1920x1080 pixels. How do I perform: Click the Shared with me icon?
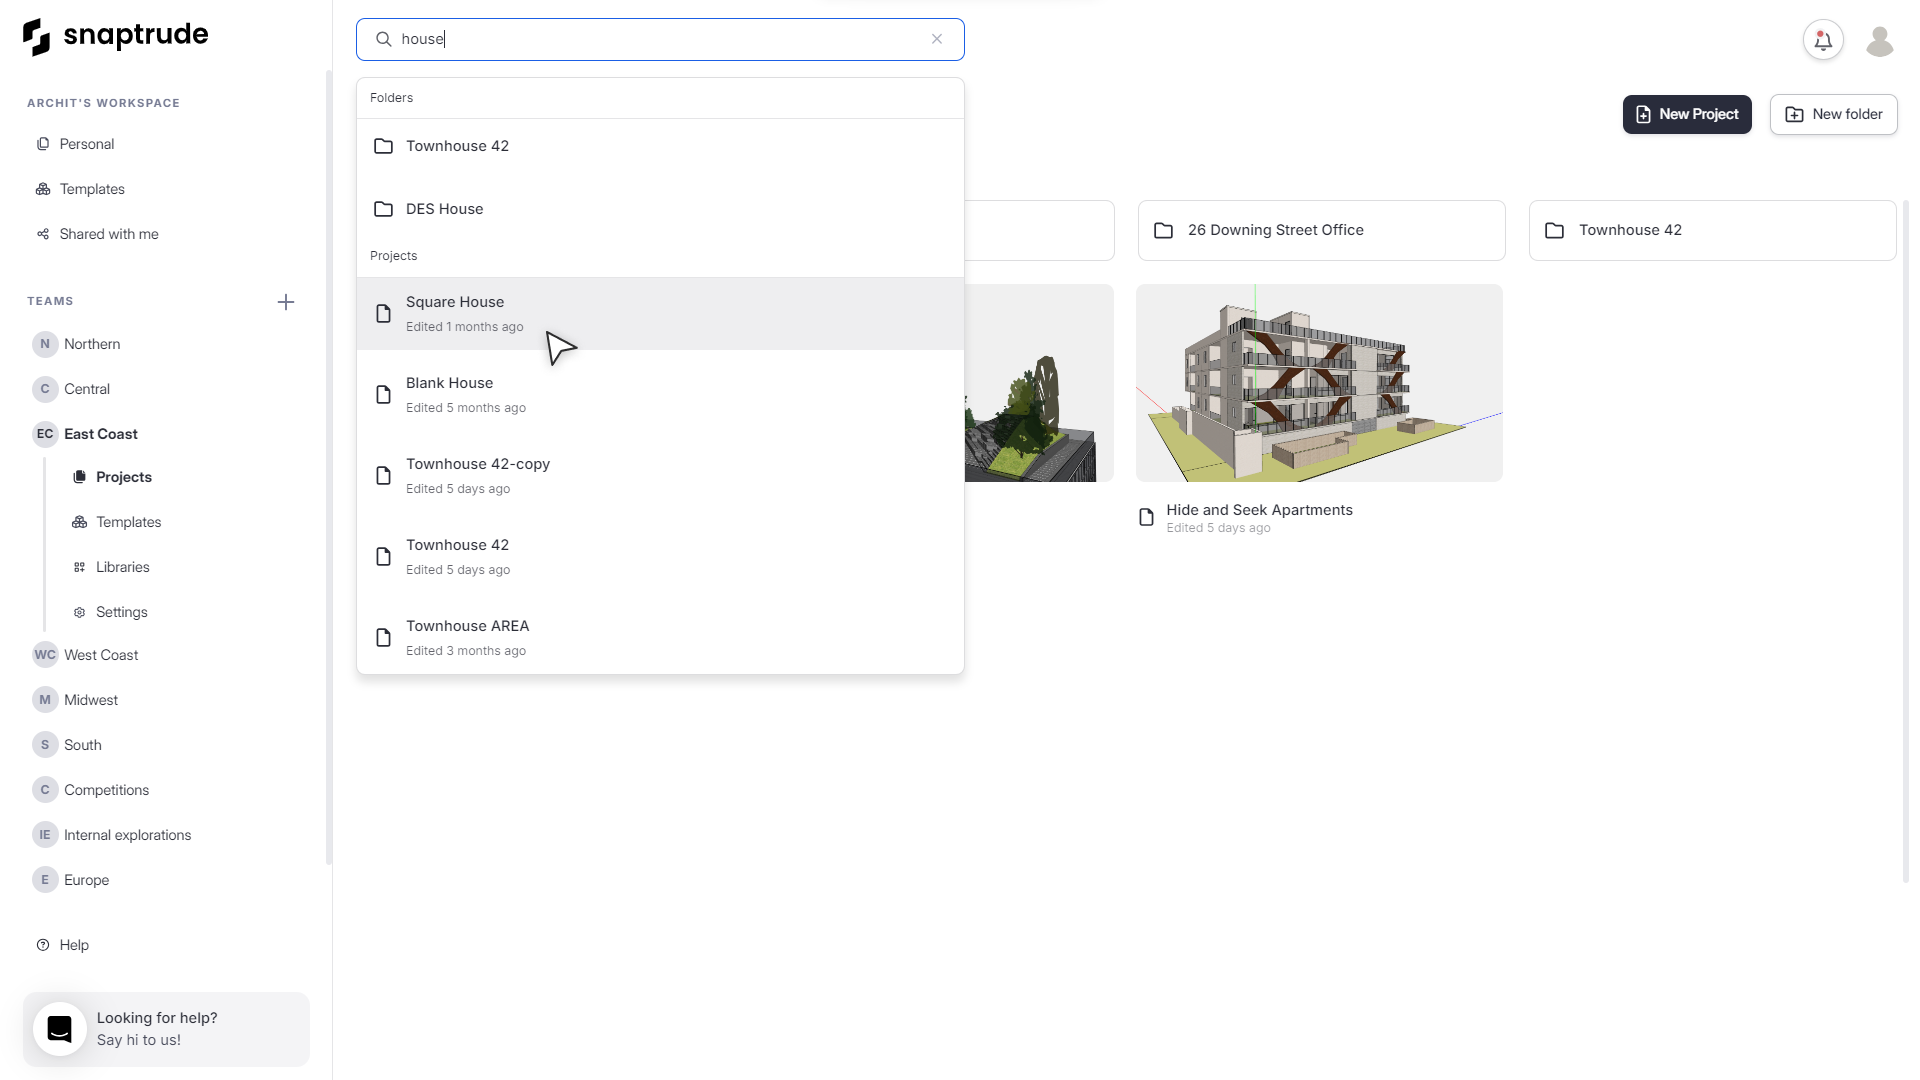[x=43, y=234]
